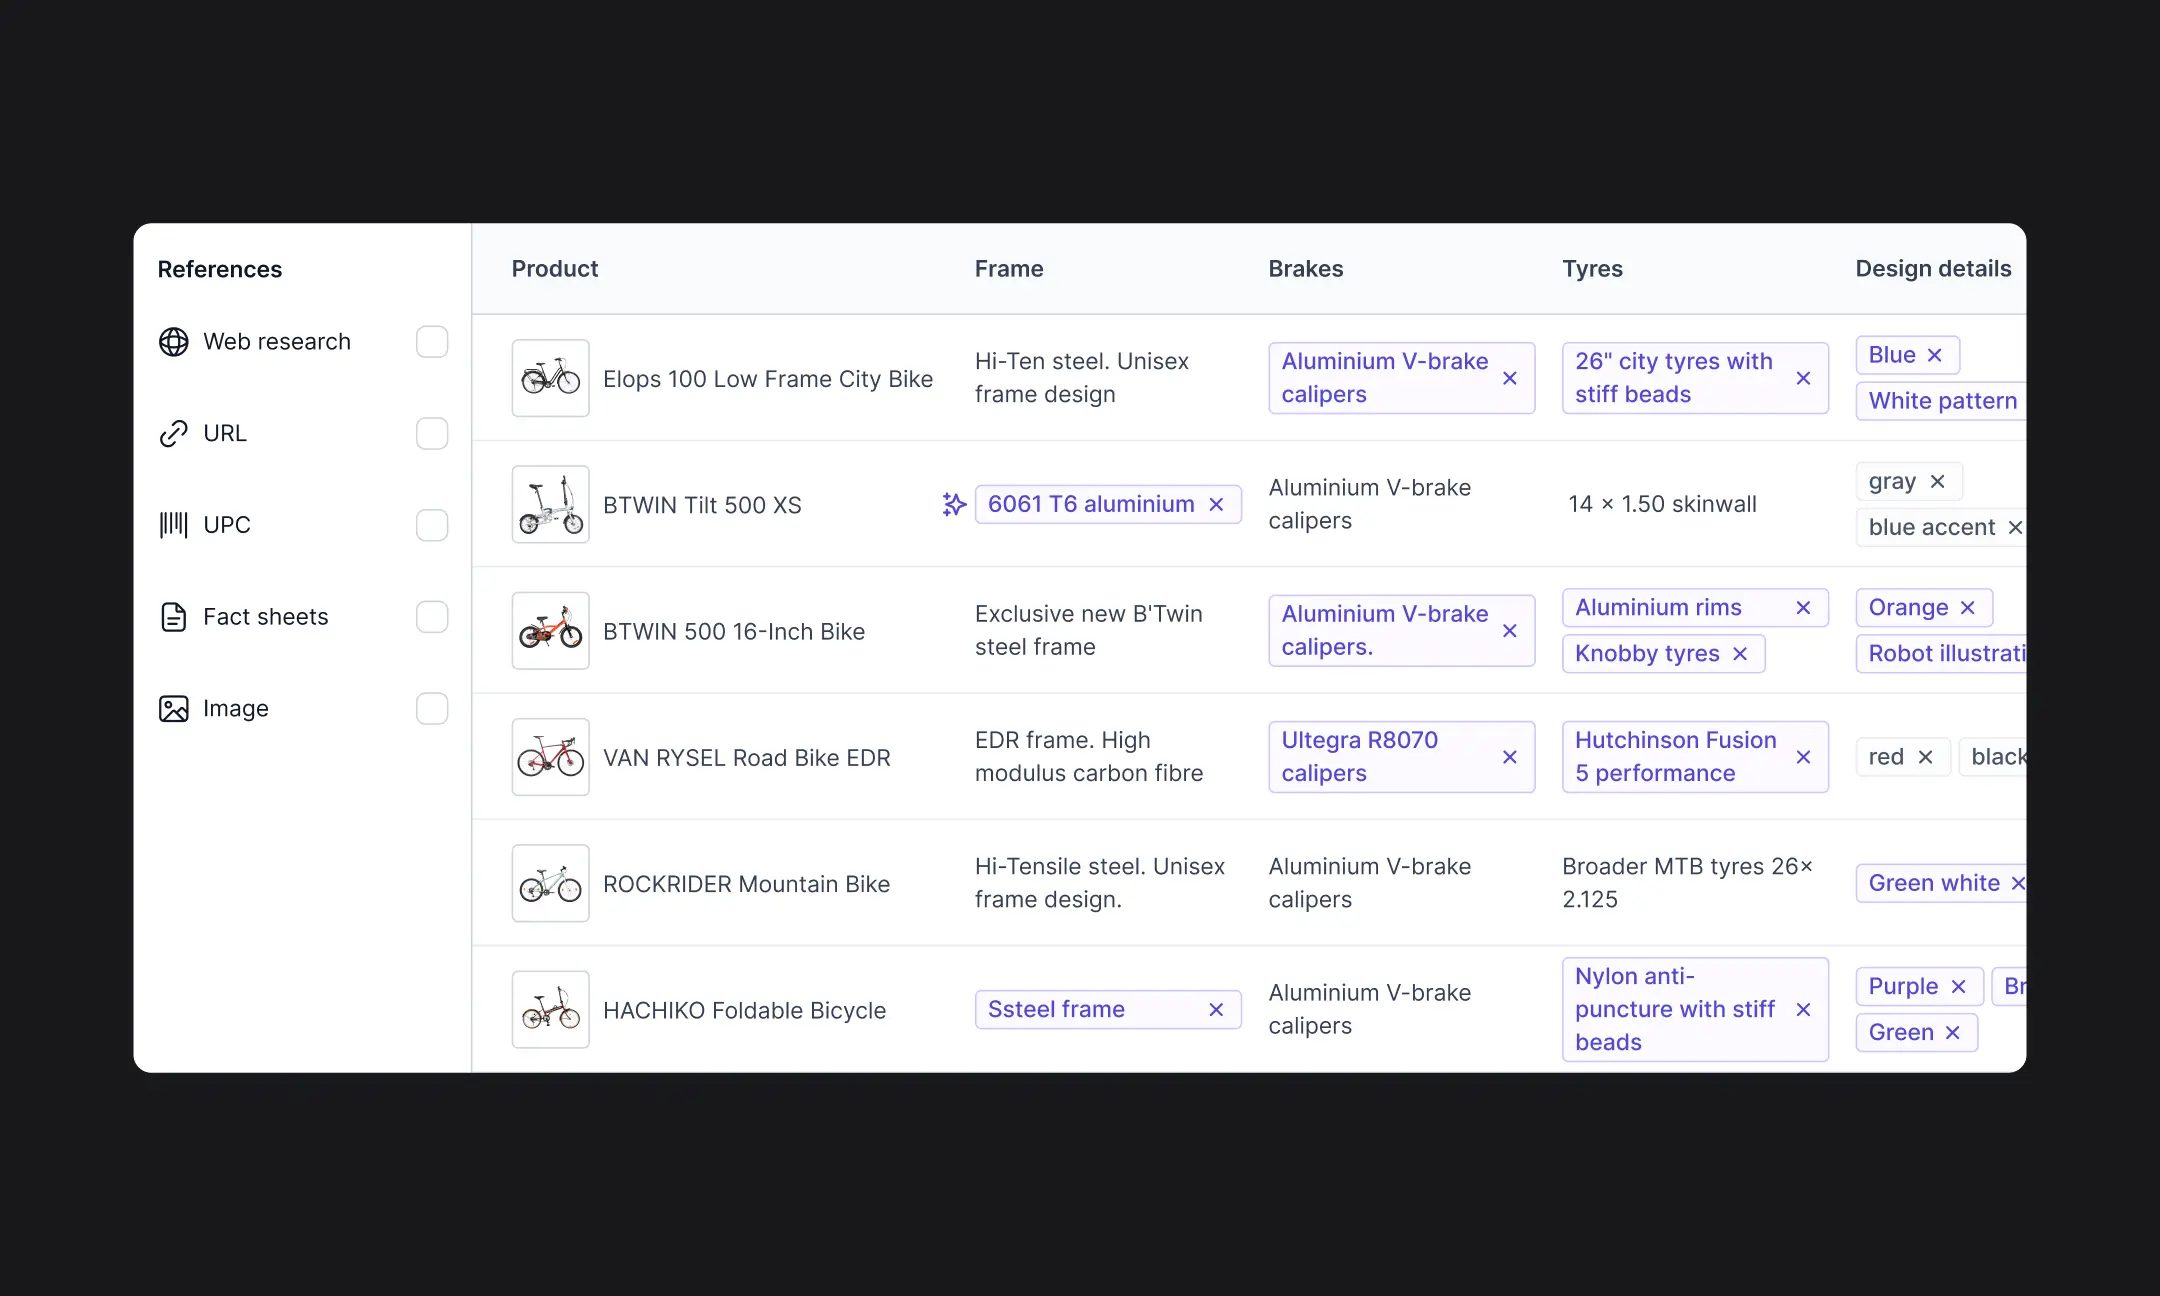The image size is (2160, 1296).
Task: Click the Design details column header
Action: [1934, 269]
